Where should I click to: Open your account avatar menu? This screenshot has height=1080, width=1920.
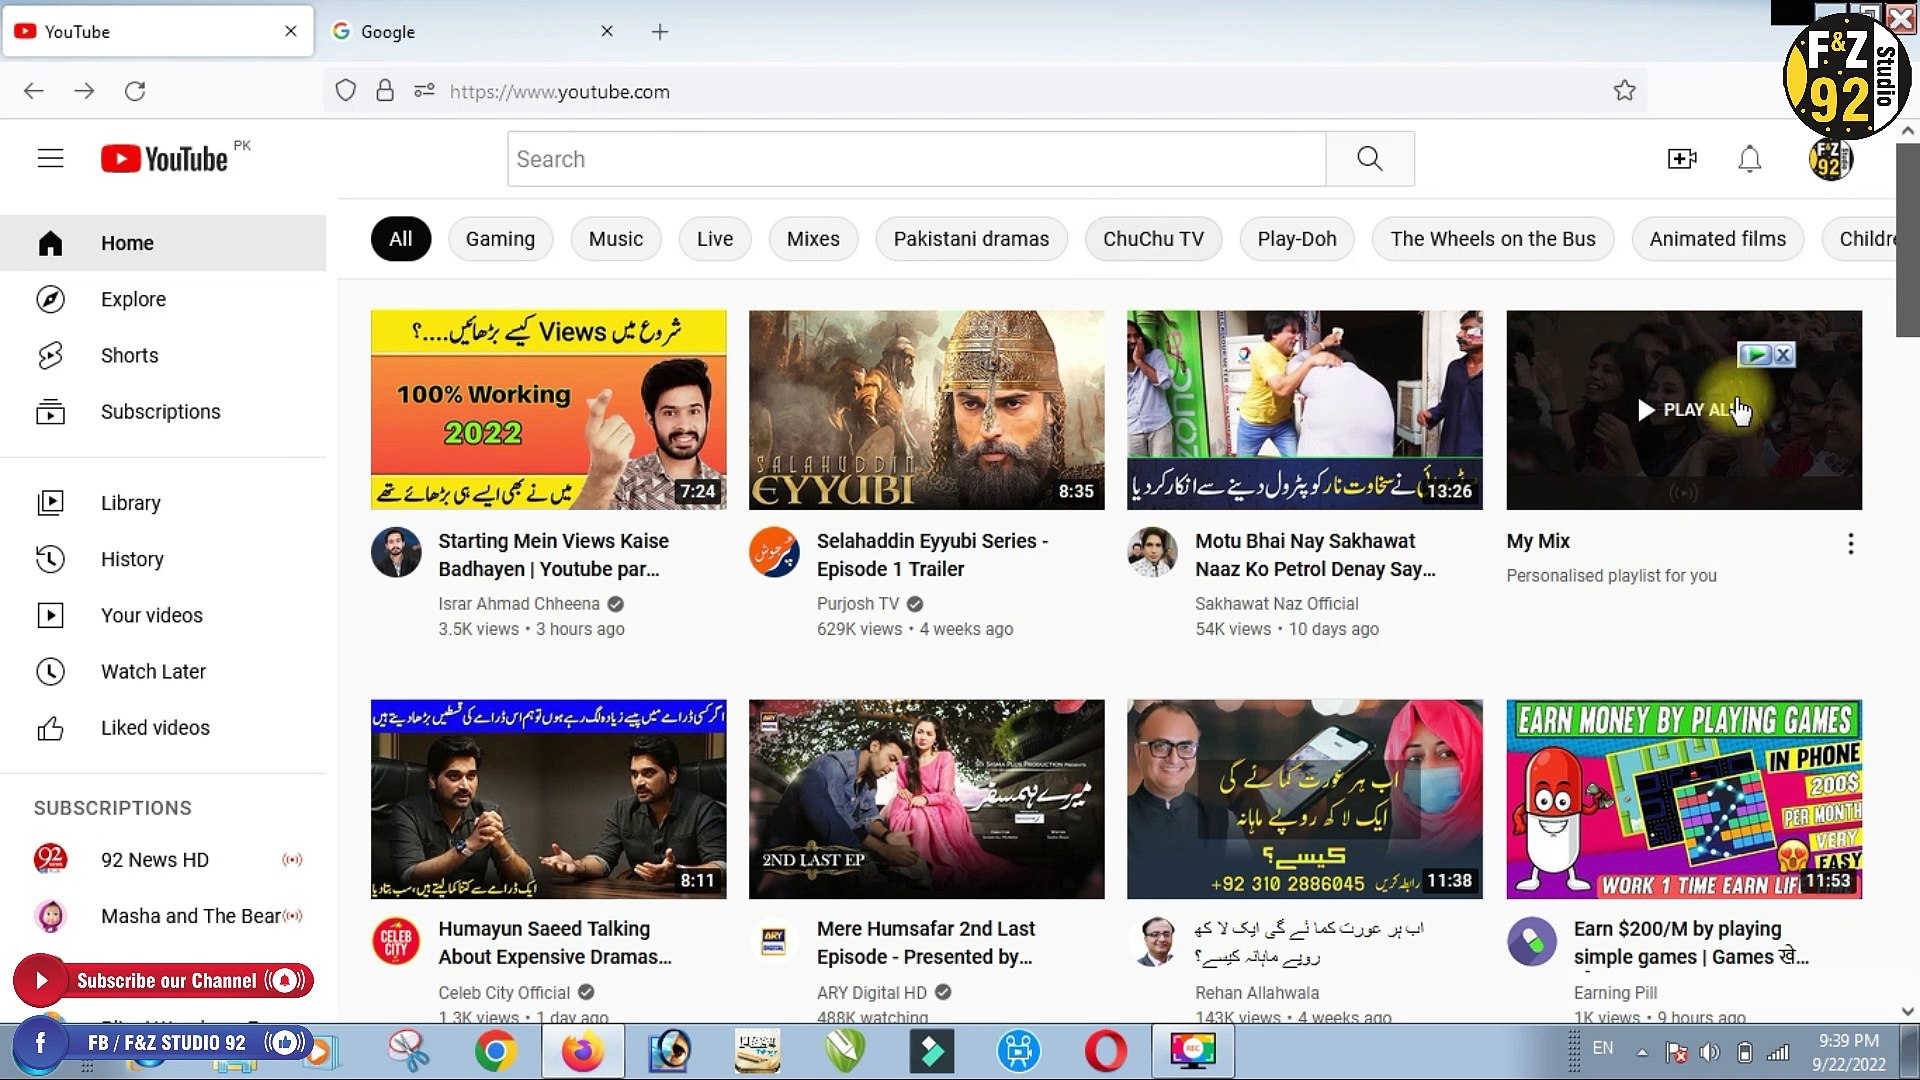pos(1831,158)
